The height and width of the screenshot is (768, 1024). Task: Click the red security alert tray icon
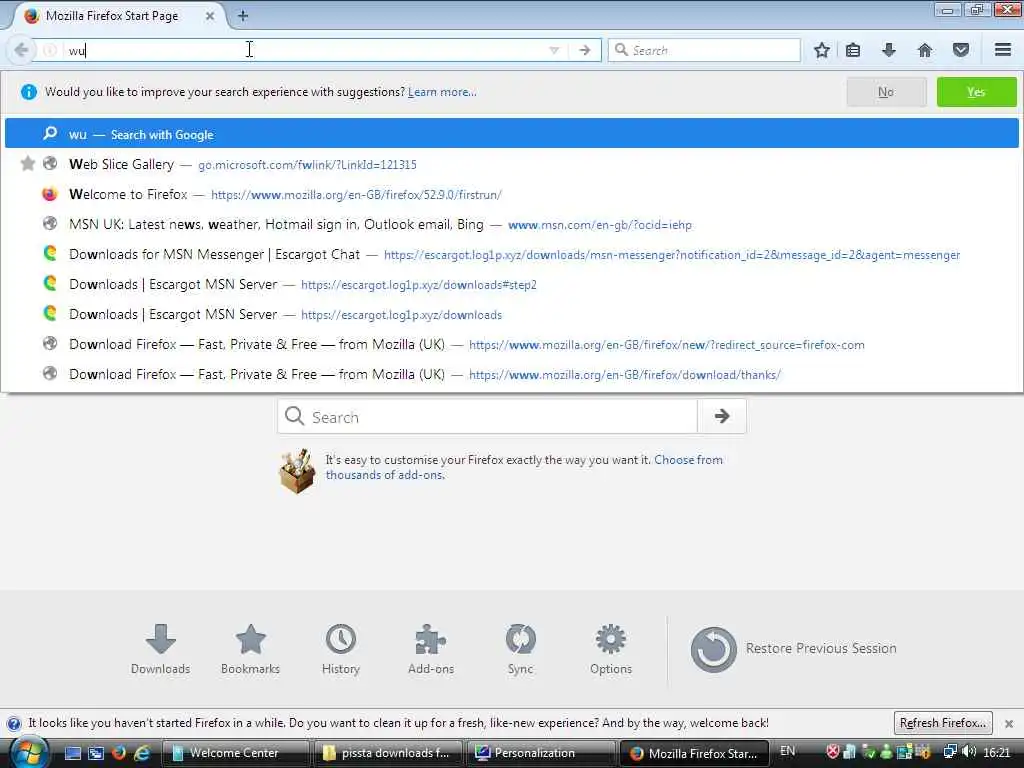(x=832, y=752)
